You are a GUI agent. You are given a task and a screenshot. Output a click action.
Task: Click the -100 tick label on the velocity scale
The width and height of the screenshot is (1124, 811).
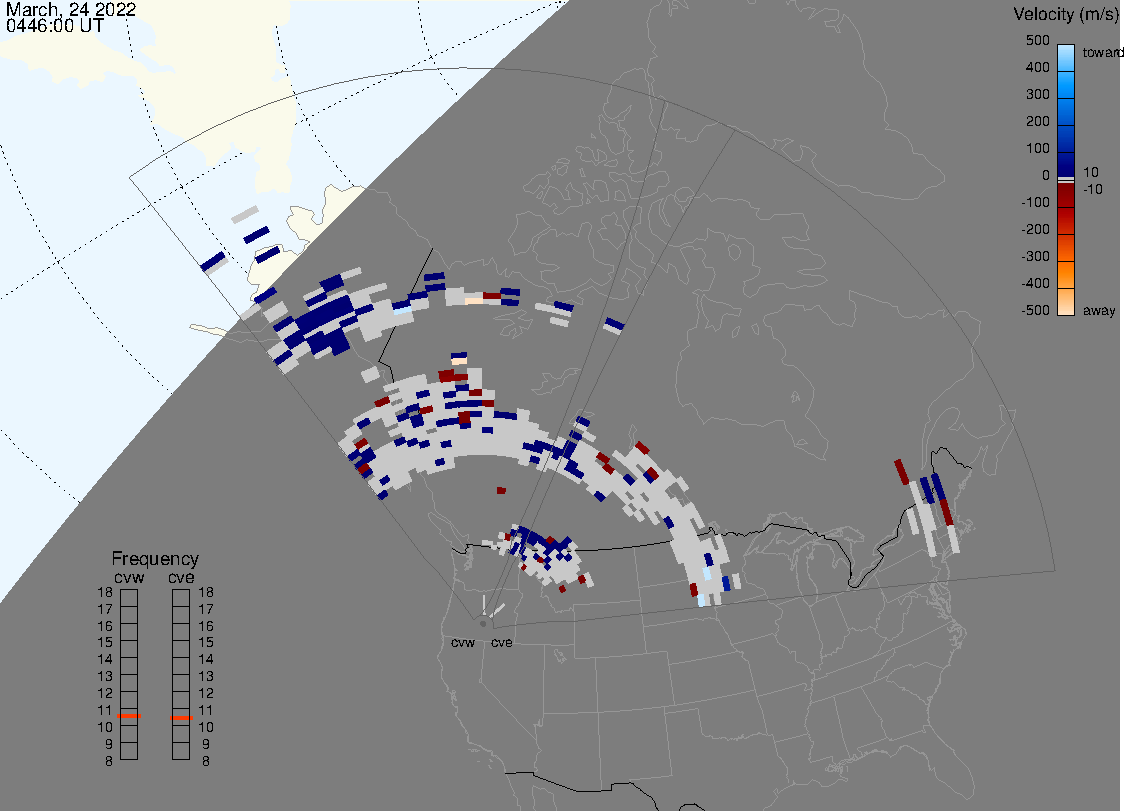coord(1035,202)
